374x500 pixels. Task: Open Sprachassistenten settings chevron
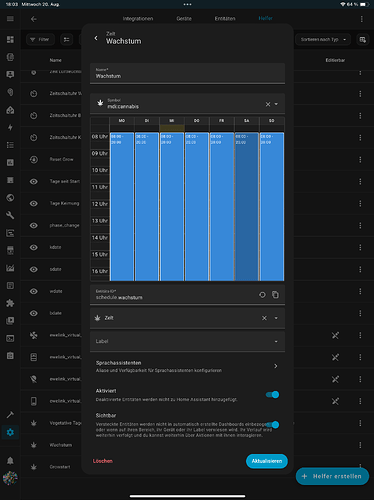click(x=276, y=366)
